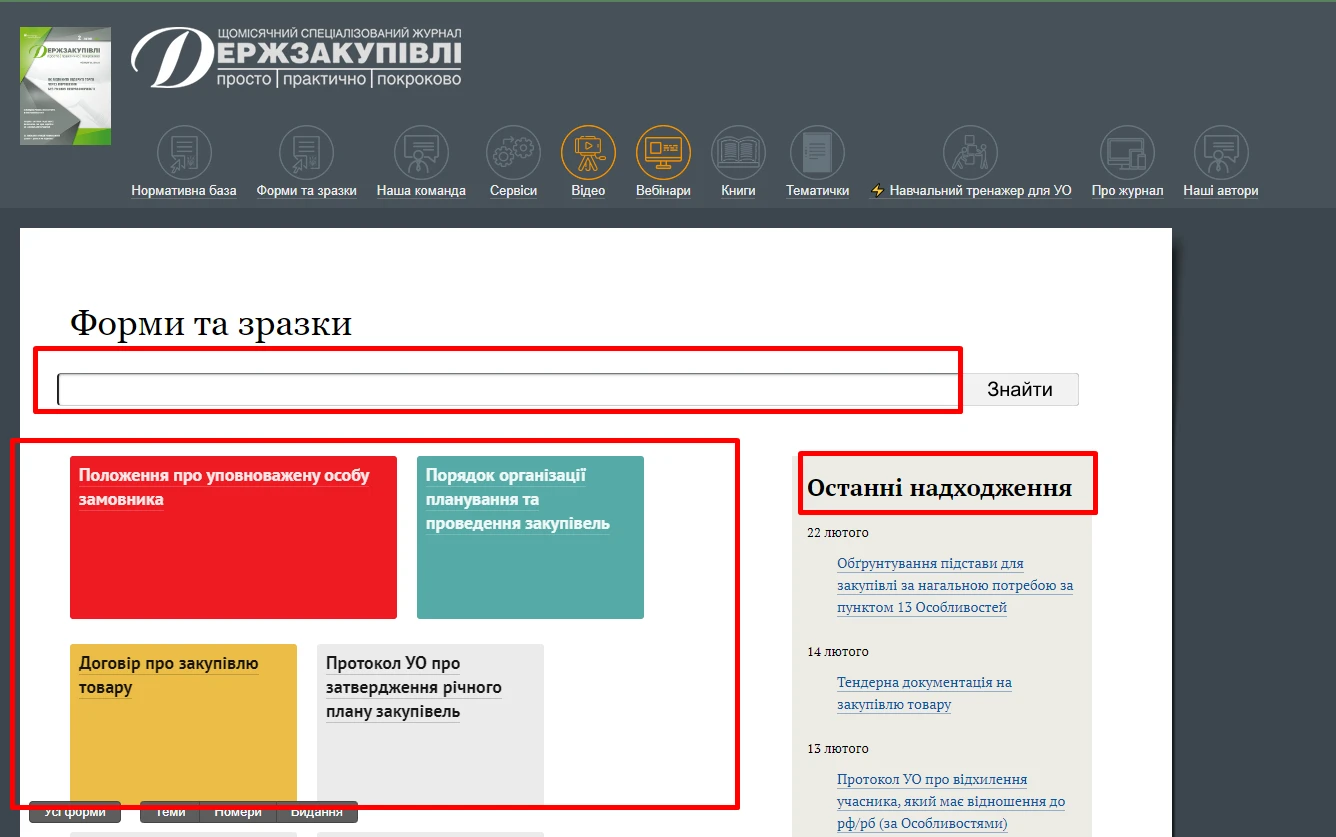Select the Форми та зразки icon
Viewport: 1336px width, 837px height.
pos(306,152)
